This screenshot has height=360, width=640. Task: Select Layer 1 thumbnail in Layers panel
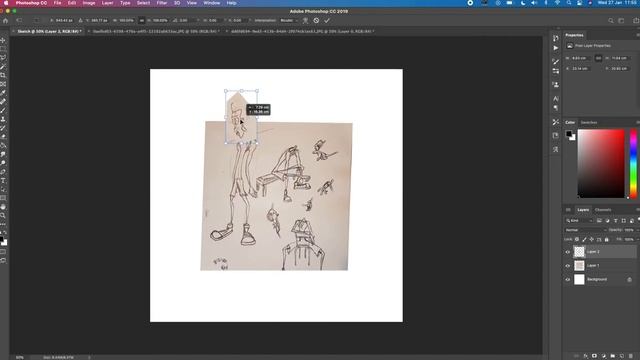click(x=579, y=266)
